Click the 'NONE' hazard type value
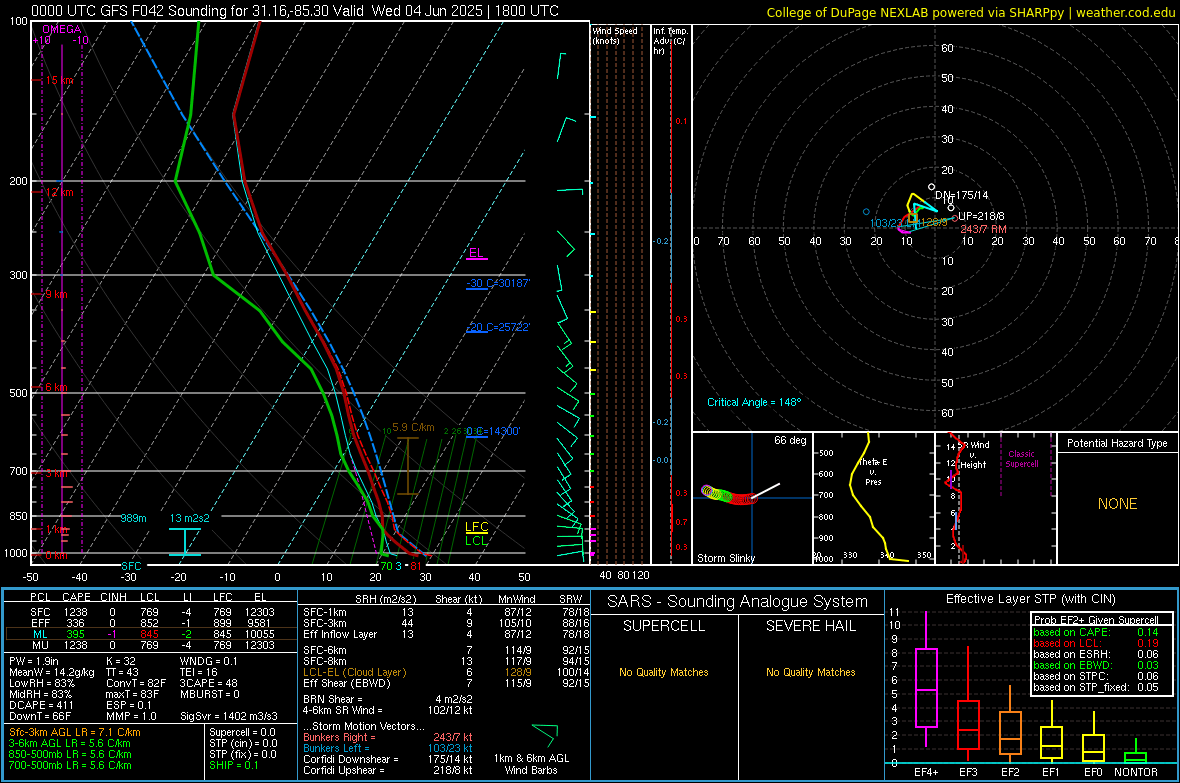Image resolution: width=1180 pixels, height=783 pixels. pyautogui.click(x=1117, y=504)
